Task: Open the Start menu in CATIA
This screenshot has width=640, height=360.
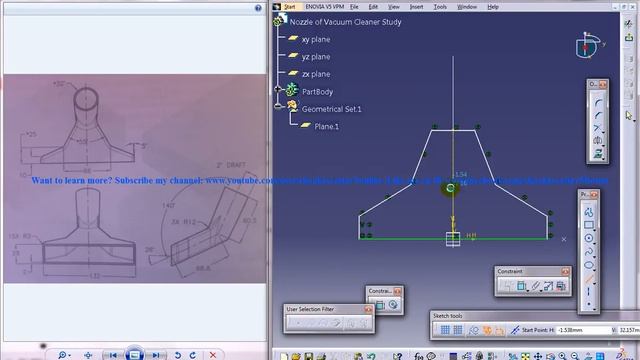Action: [289, 7]
